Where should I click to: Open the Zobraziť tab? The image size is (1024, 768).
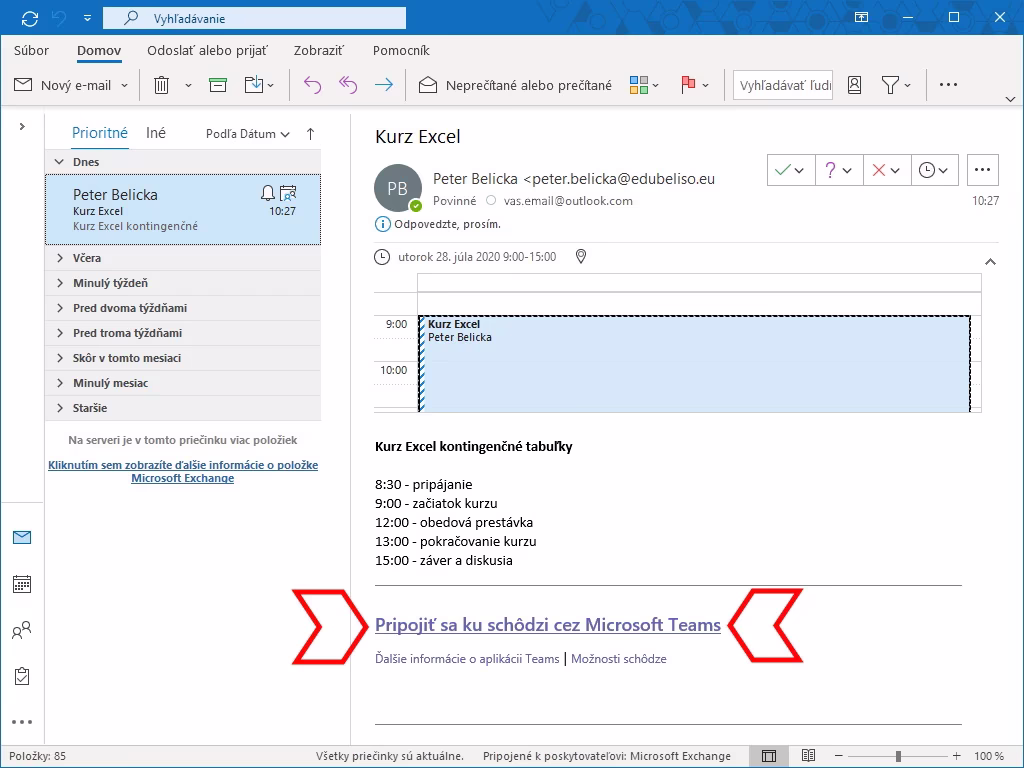319,50
